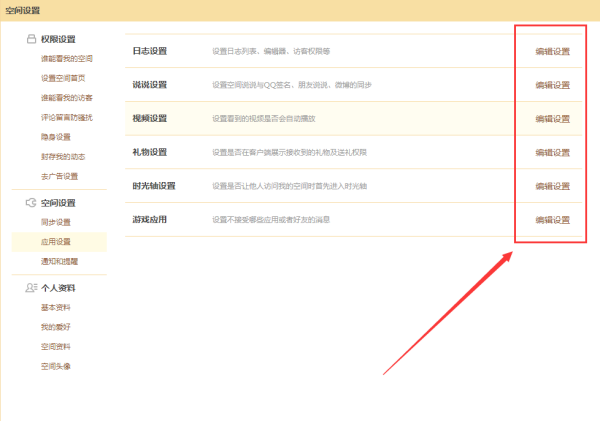
Task: Click 编辑设置 for 礼物设置
Action: point(552,152)
